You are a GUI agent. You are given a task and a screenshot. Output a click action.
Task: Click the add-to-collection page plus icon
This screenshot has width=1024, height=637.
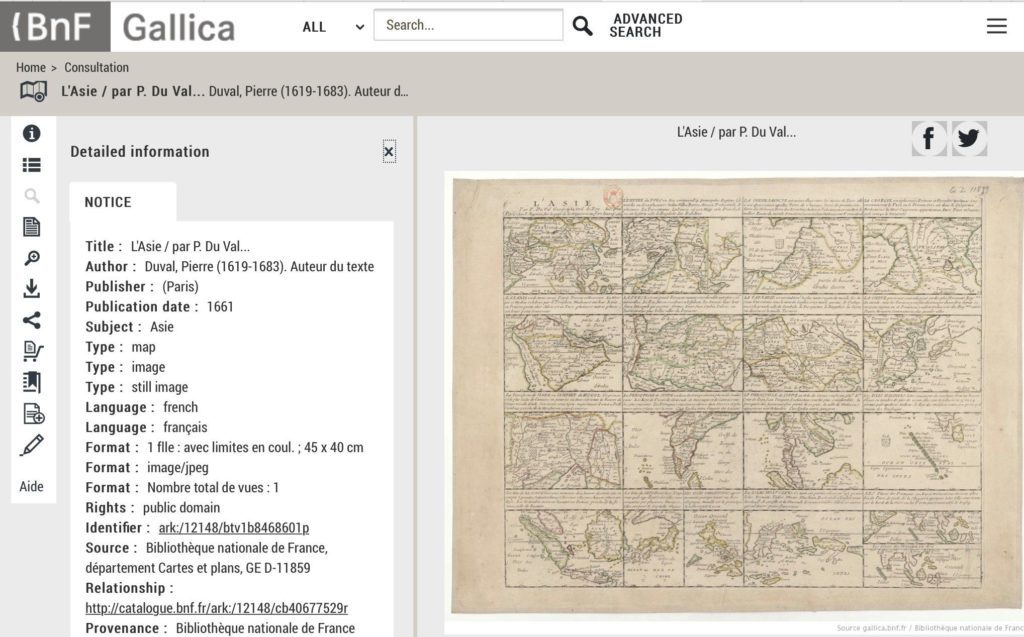(x=33, y=414)
